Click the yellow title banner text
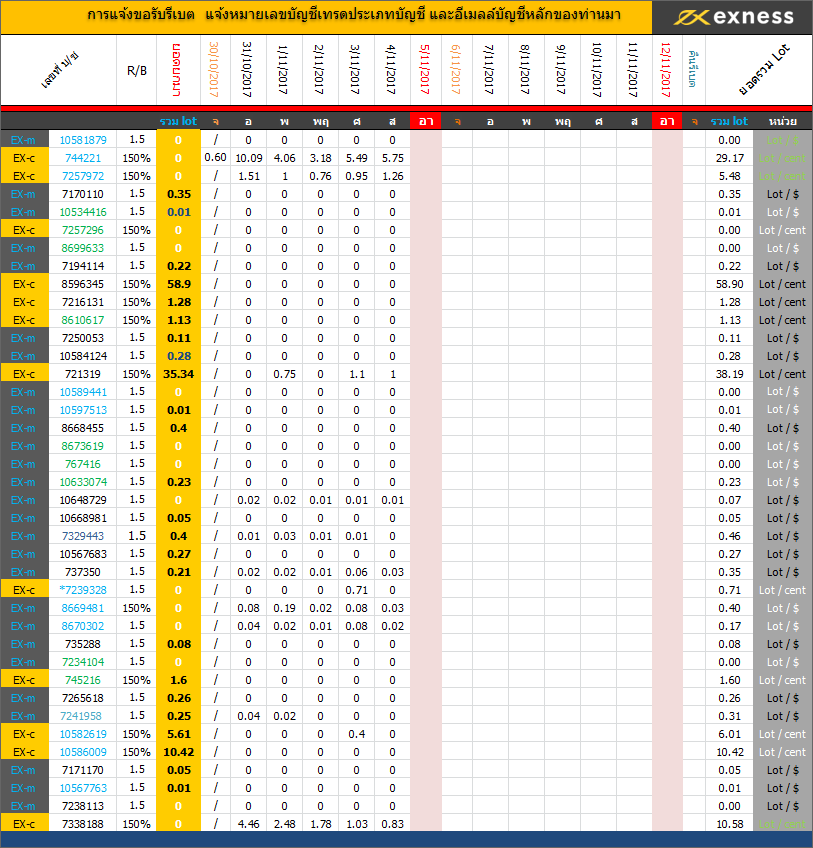813x848 pixels. pyautogui.click(x=326, y=17)
